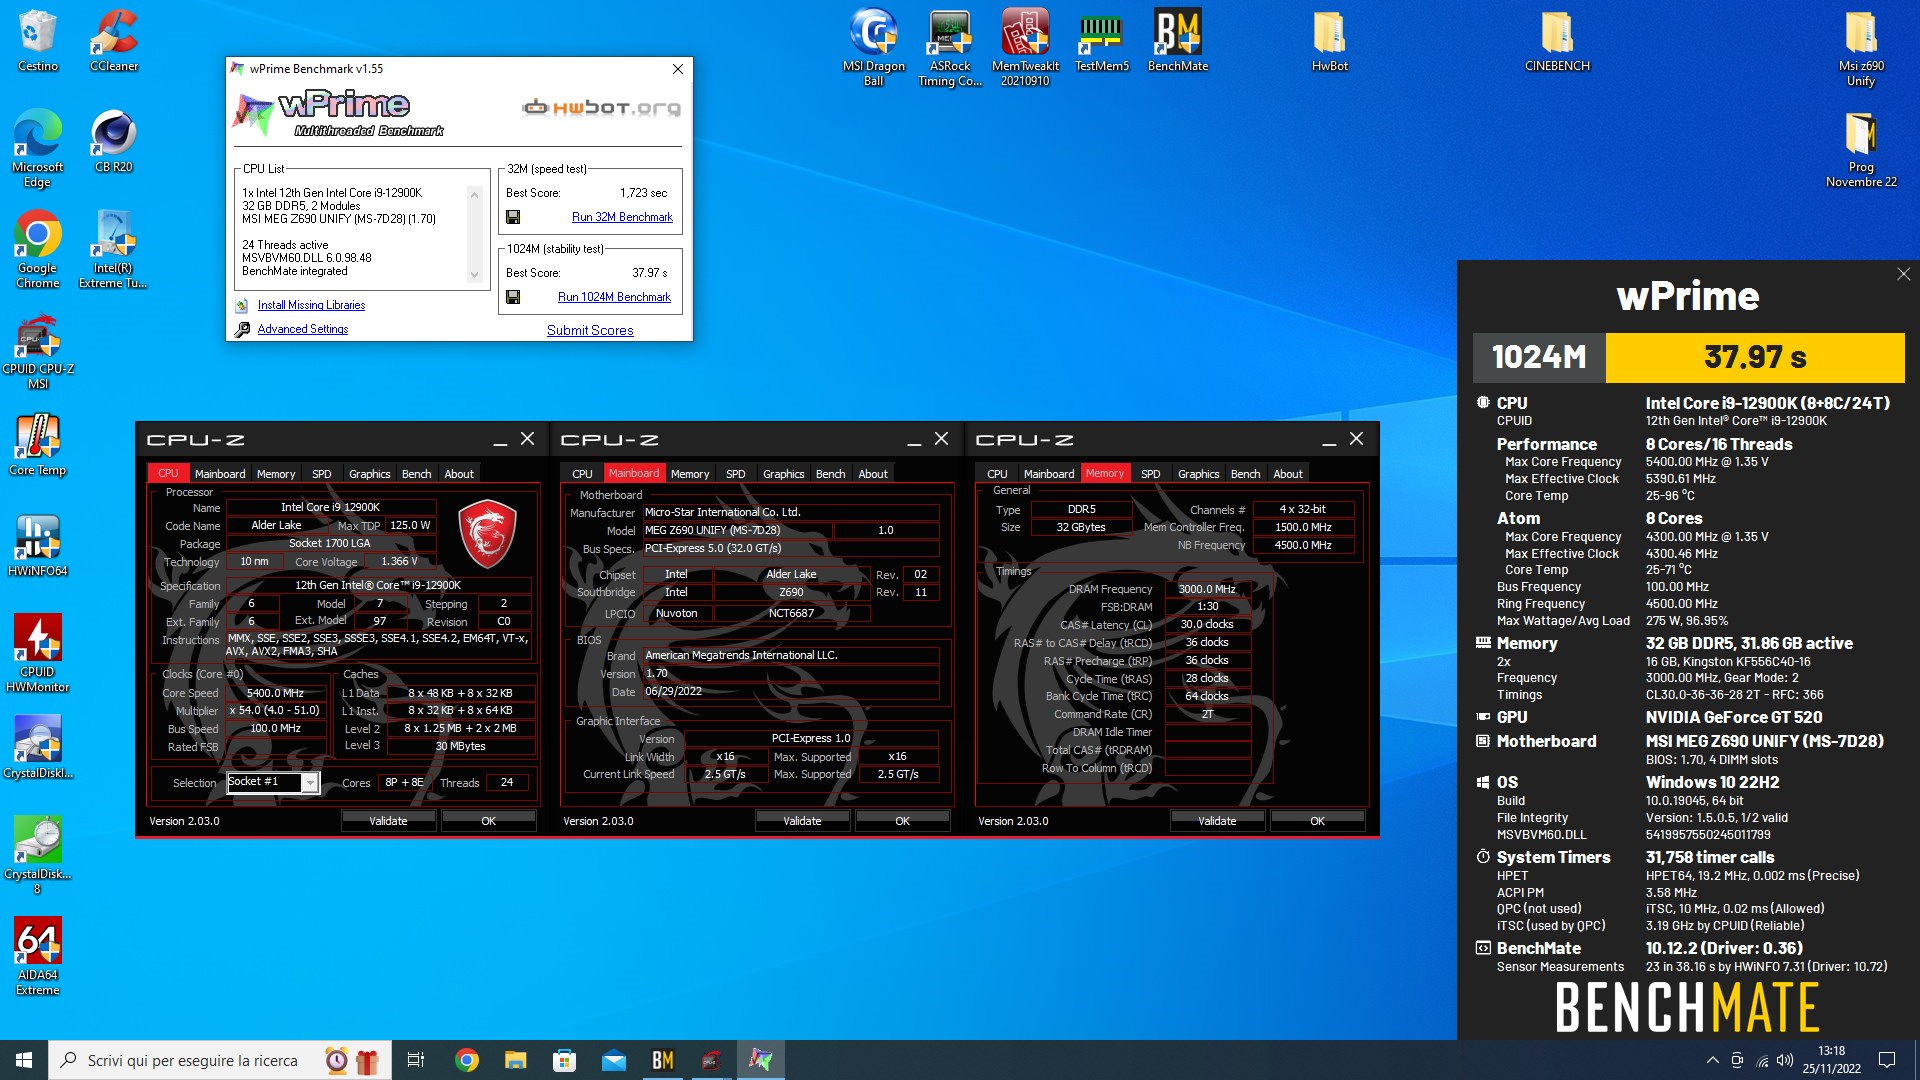
Task: Open About tab in third CPU-Z window
Action: 1288,474
